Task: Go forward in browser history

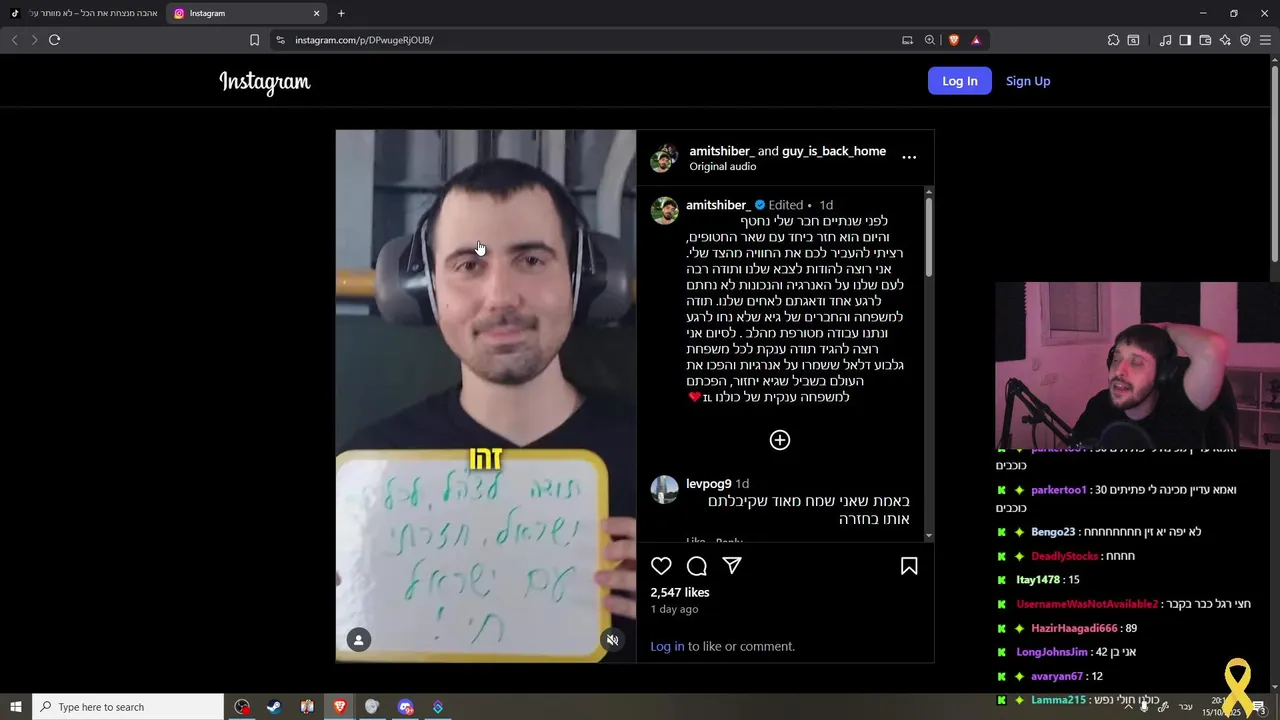Action: [33, 40]
